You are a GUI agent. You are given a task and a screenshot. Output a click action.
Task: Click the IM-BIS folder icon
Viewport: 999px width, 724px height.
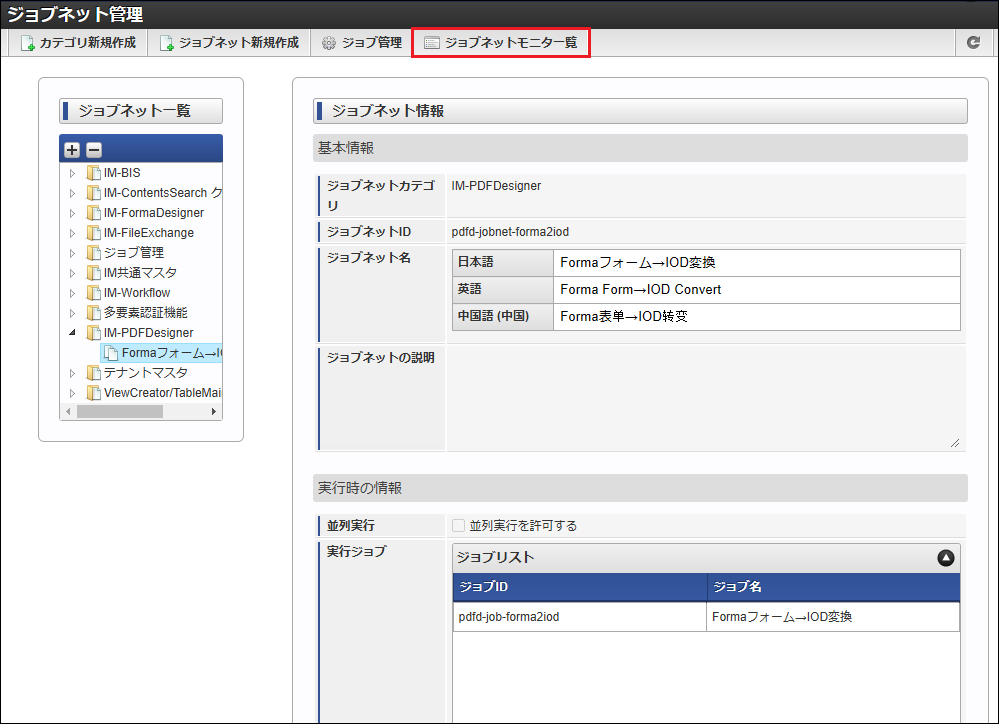pyautogui.click(x=94, y=173)
